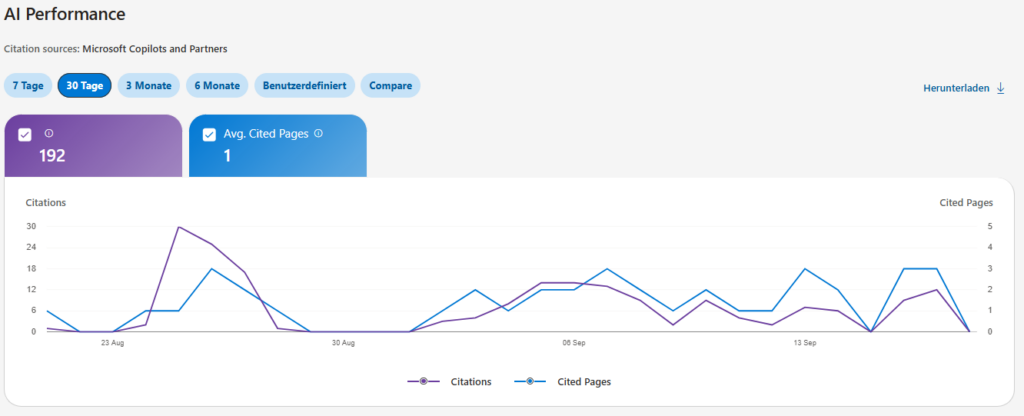Switch to the 6 Monate range

point(217,86)
